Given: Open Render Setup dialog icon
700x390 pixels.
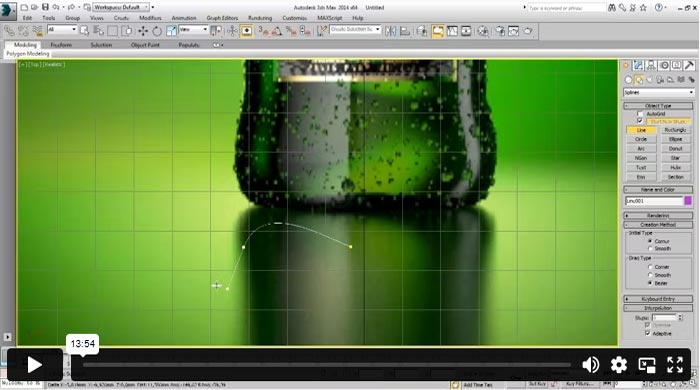Looking at the screenshot, I should point(500,31).
